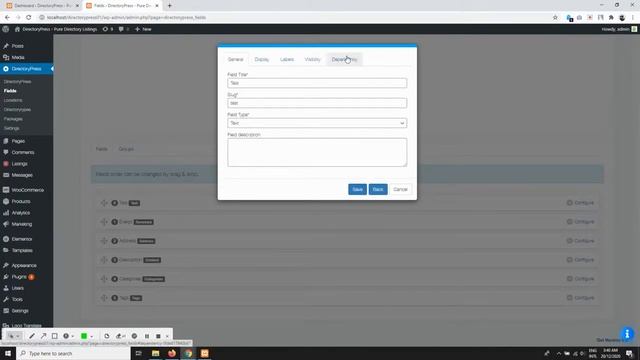Focus the Slug text field
This screenshot has width=640, height=360.
coord(317,103)
